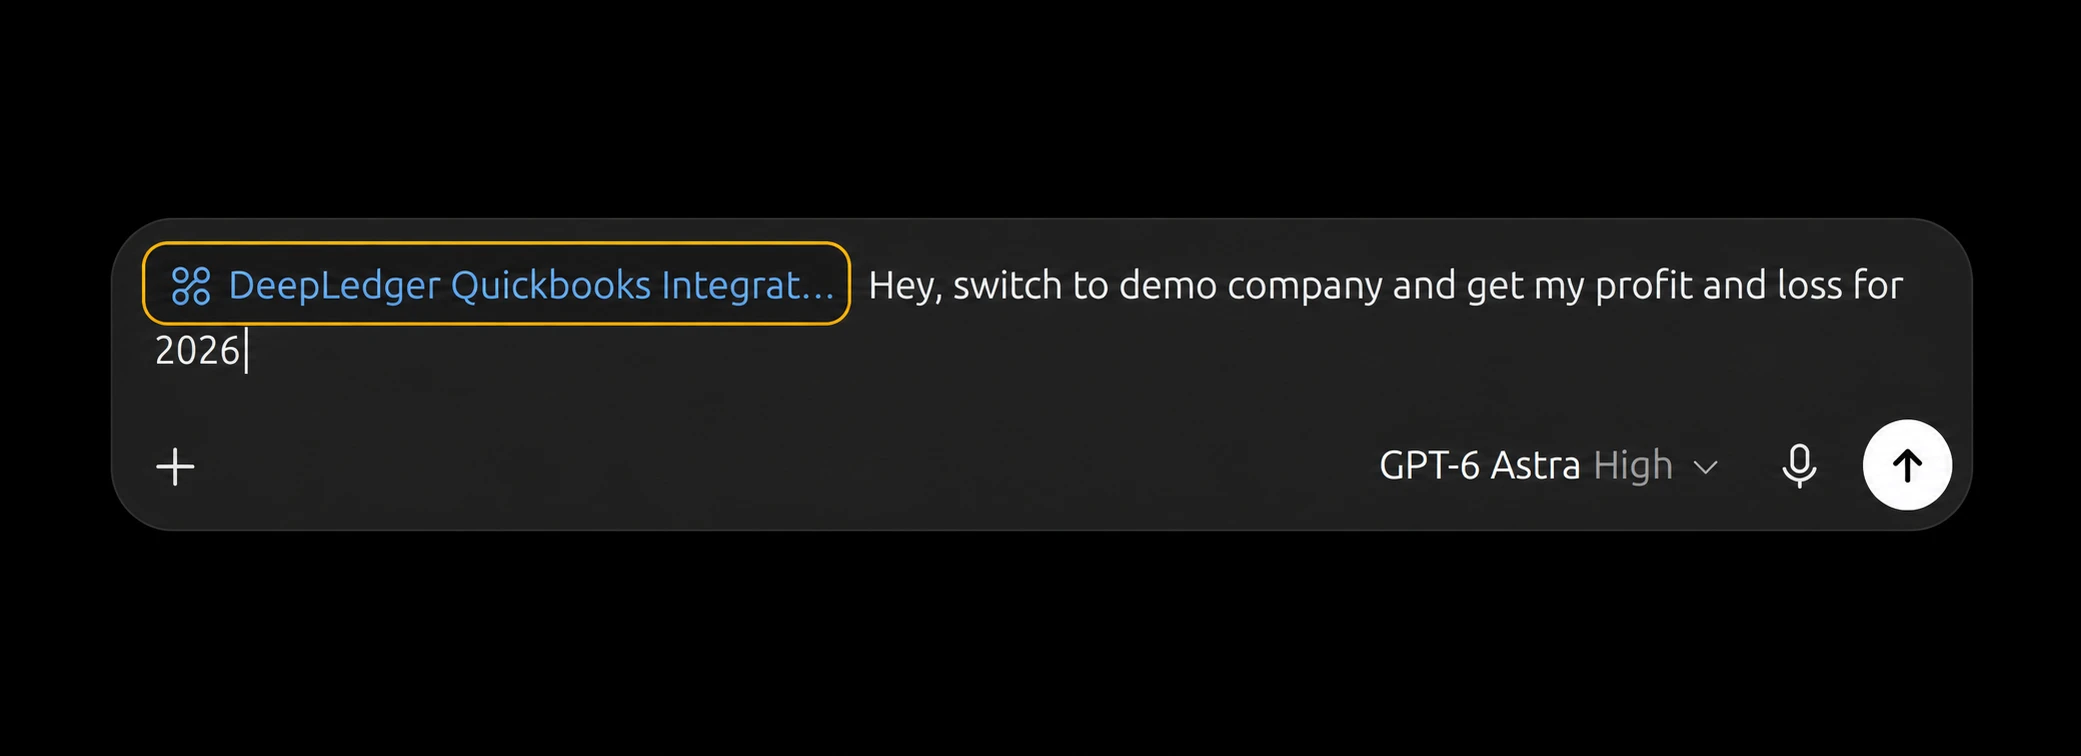Start voice dictation with microphone icon

point(1799,466)
